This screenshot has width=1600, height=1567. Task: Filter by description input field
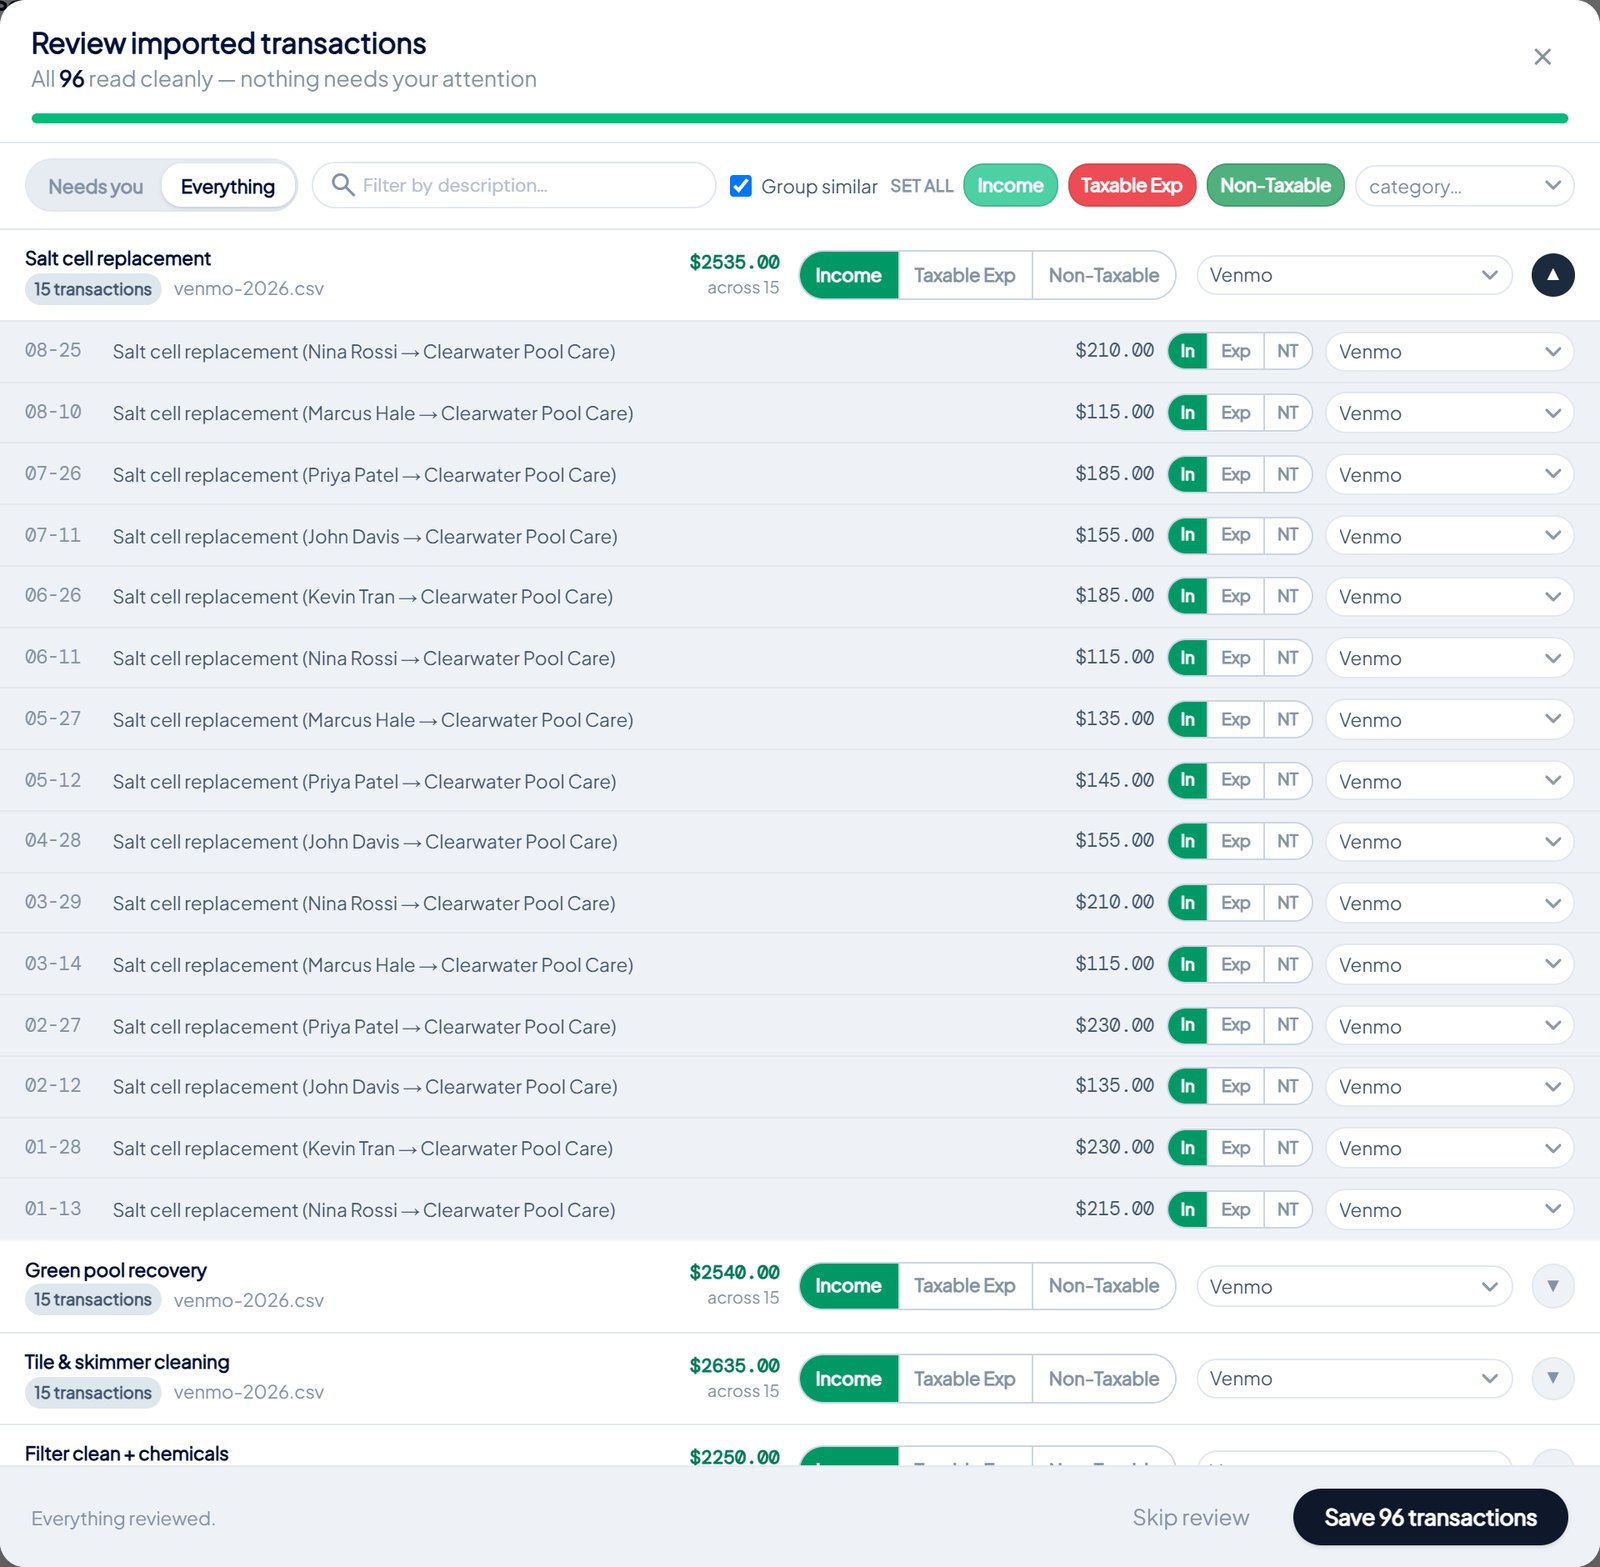tap(514, 185)
